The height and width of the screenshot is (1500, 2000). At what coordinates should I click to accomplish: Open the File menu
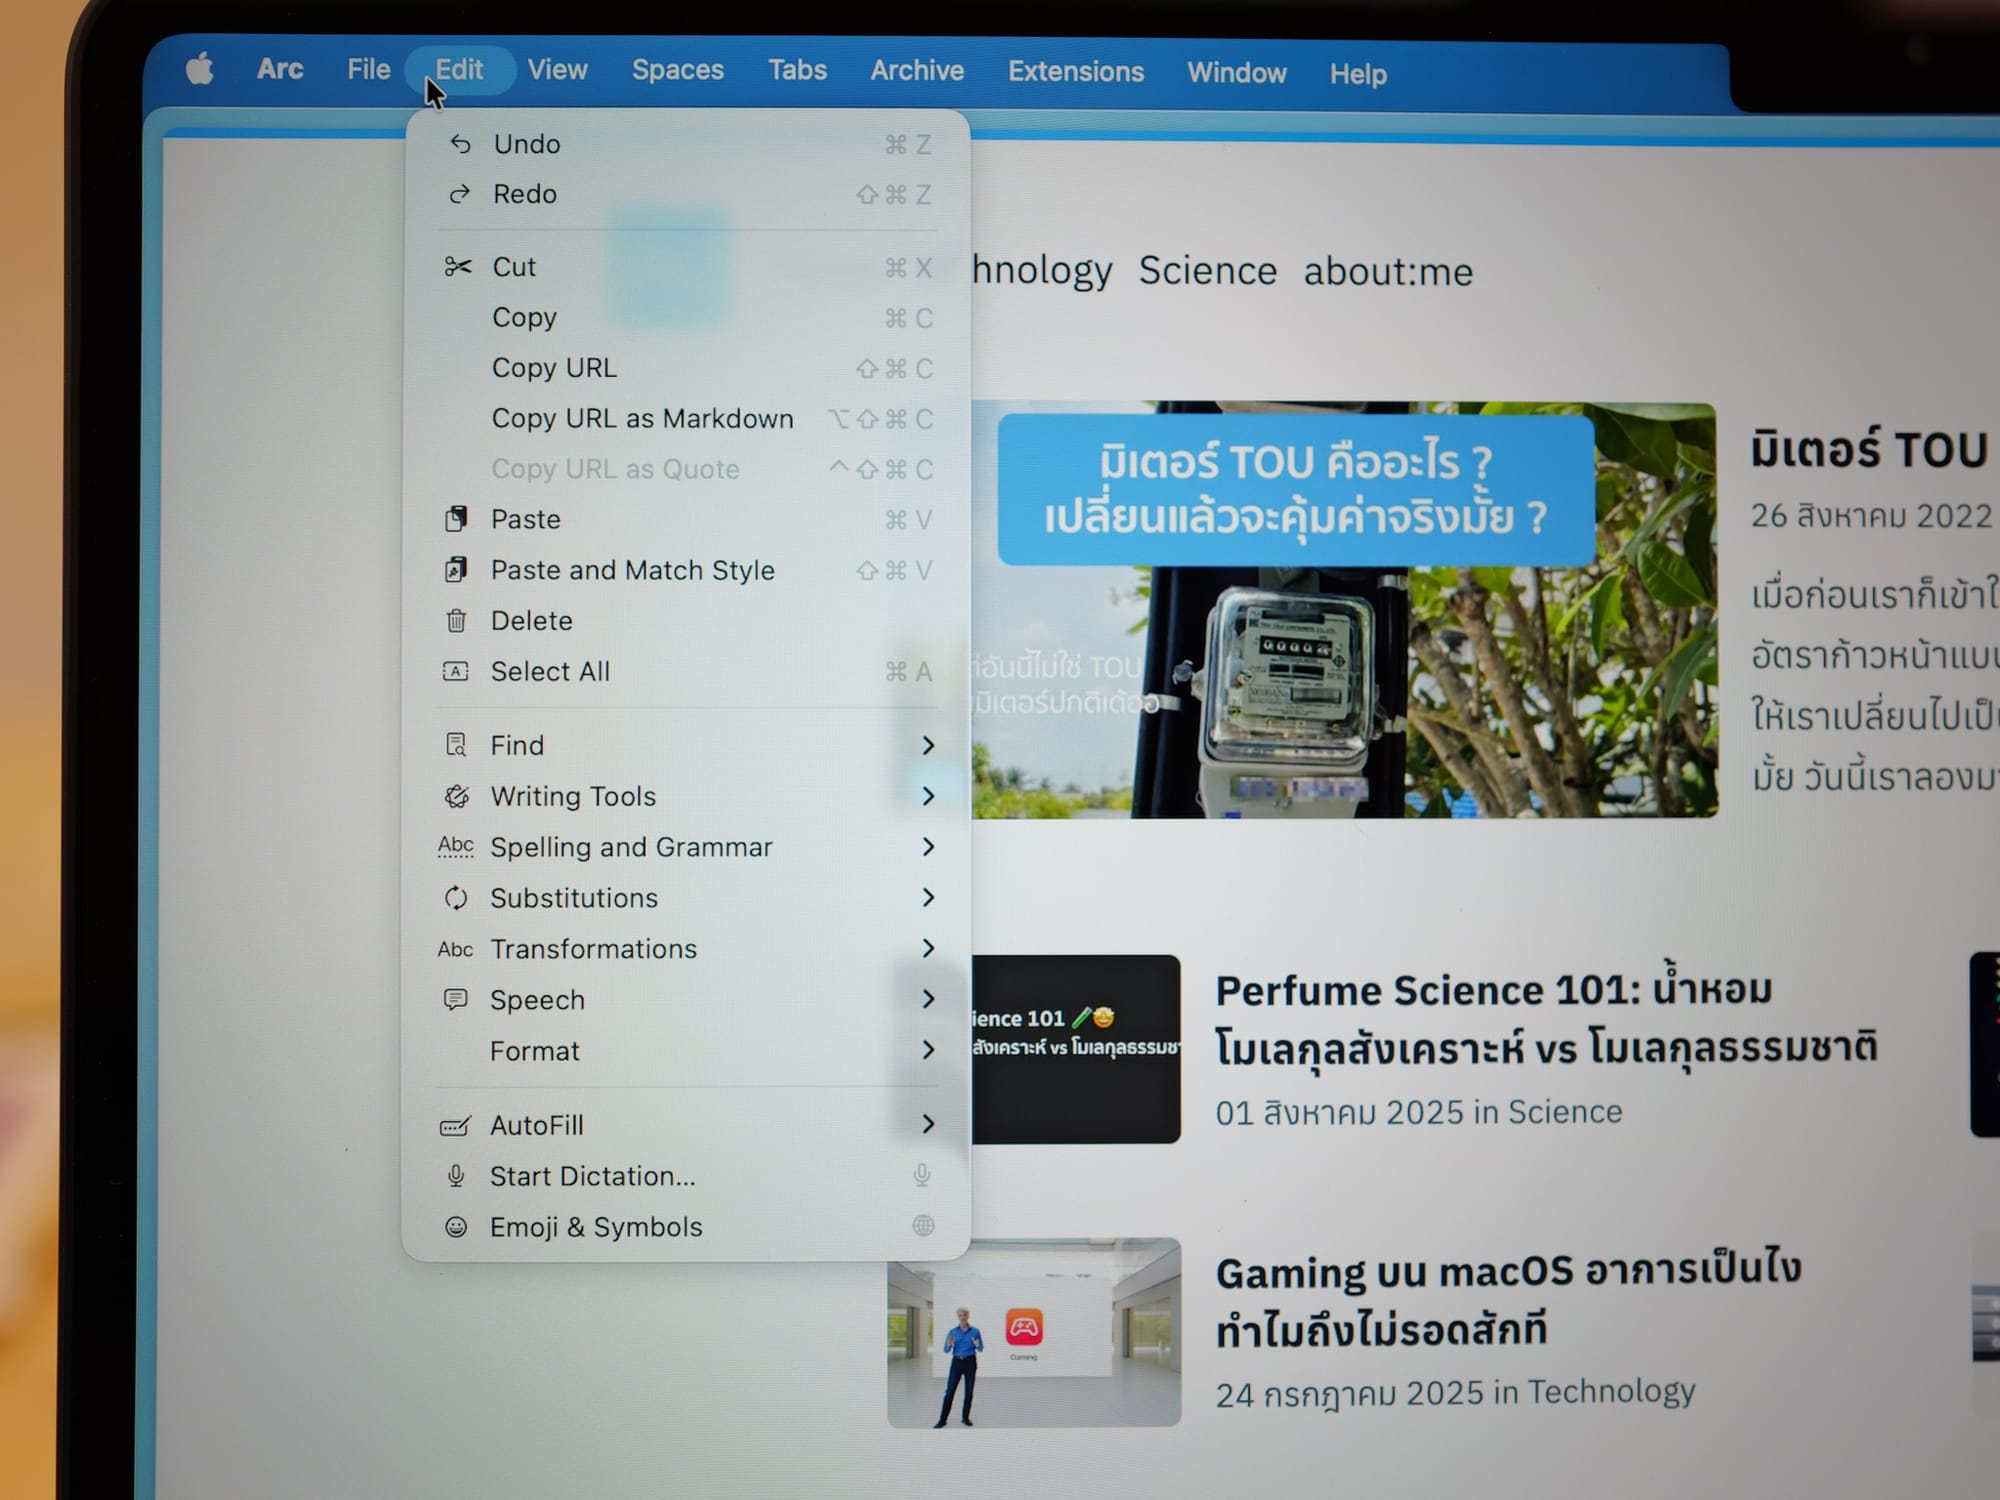point(368,70)
